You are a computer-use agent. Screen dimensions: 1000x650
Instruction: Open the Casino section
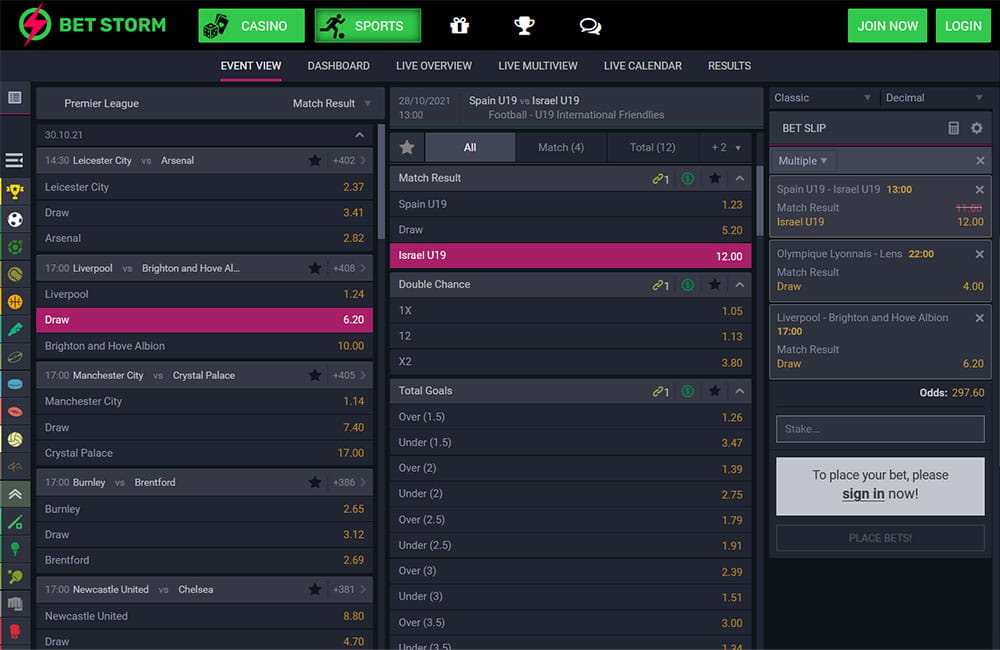[251, 26]
